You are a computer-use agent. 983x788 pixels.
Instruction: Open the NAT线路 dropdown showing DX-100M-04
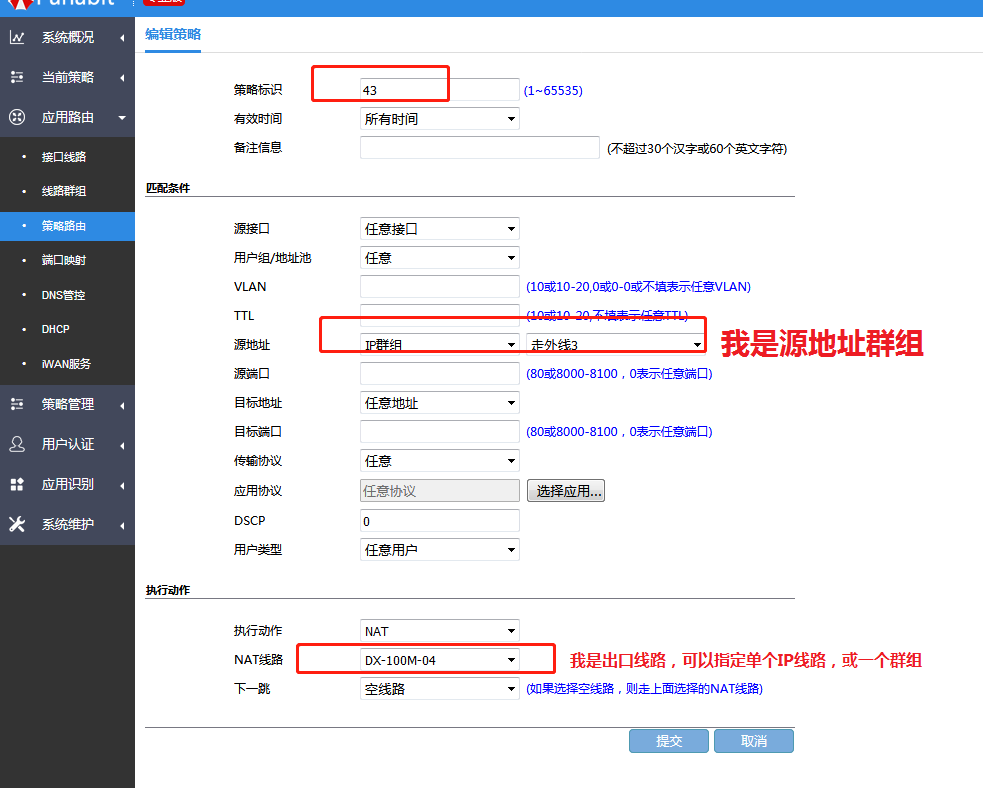click(x=439, y=660)
